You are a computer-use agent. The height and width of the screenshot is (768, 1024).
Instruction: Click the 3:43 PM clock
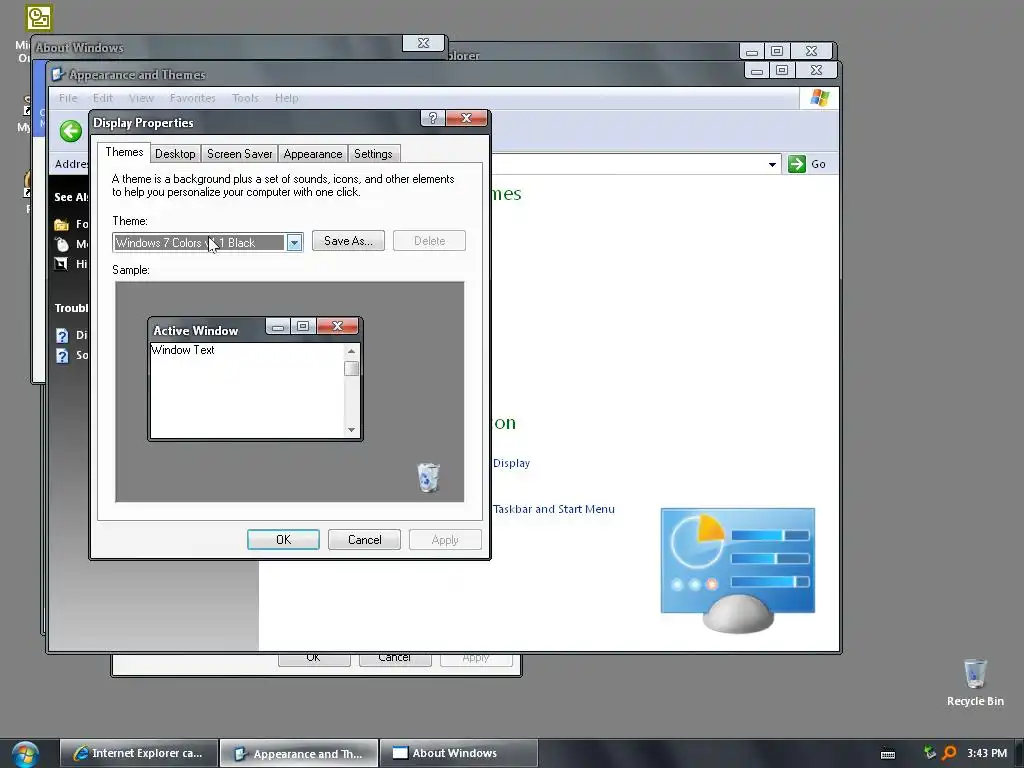[987, 753]
